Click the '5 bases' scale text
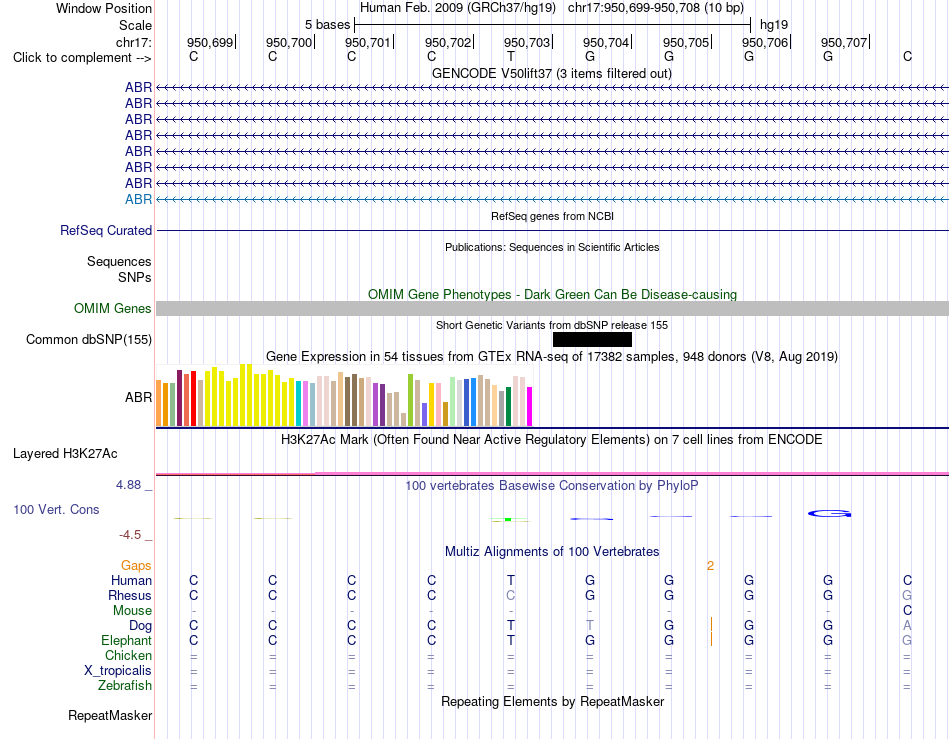Screen dimensions: 950x739 click(327, 25)
